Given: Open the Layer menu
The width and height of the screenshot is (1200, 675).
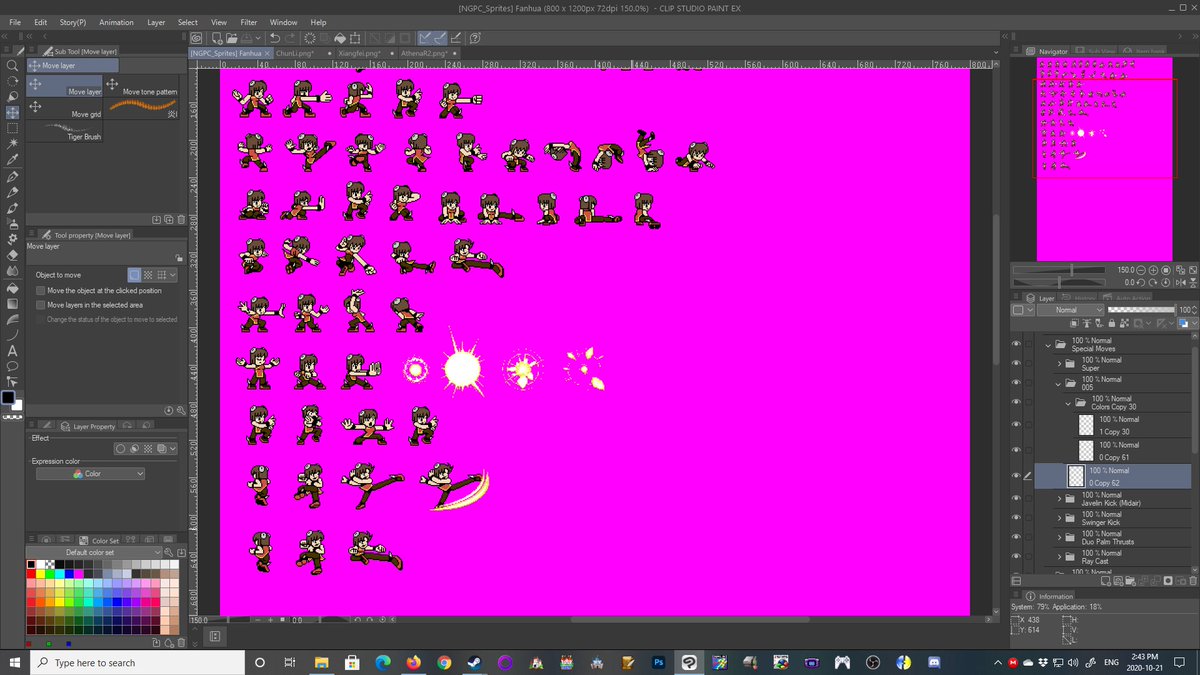Looking at the screenshot, I should point(156,22).
